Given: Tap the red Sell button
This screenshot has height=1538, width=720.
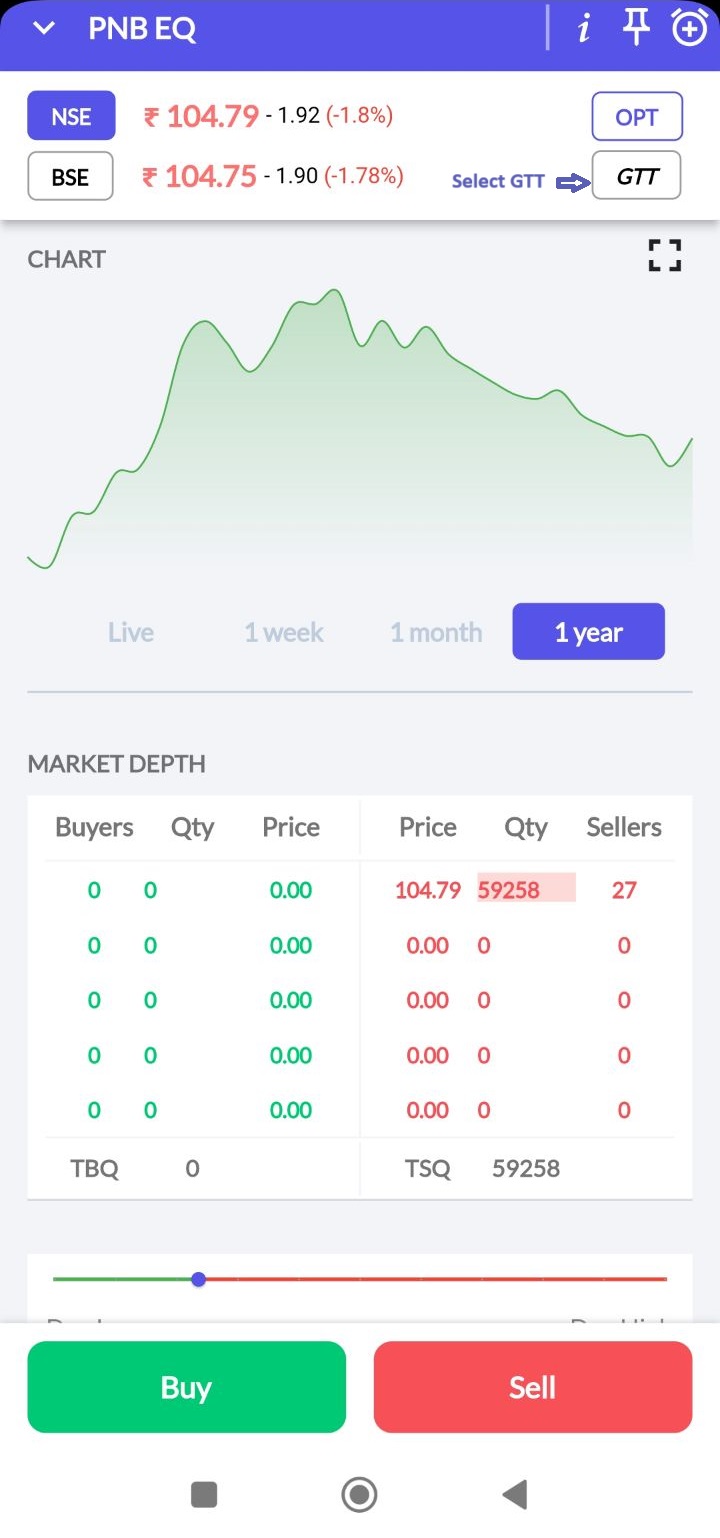Looking at the screenshot, I should pyautogui.click(x=532, y=1387).
